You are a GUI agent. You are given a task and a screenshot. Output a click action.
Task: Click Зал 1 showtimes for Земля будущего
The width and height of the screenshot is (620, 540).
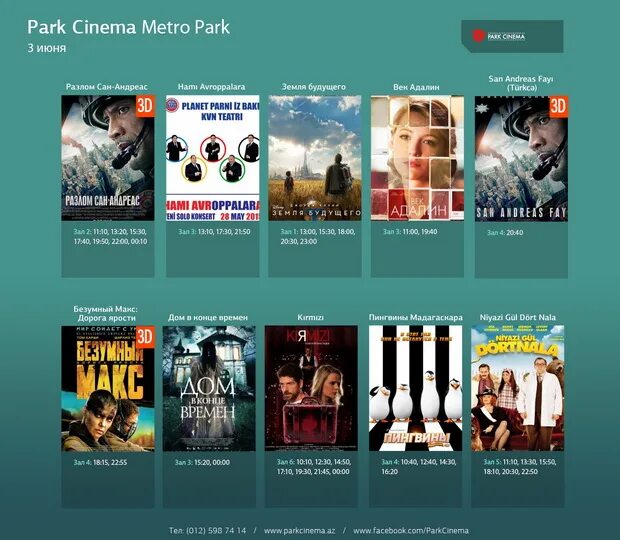pos(318,236)
